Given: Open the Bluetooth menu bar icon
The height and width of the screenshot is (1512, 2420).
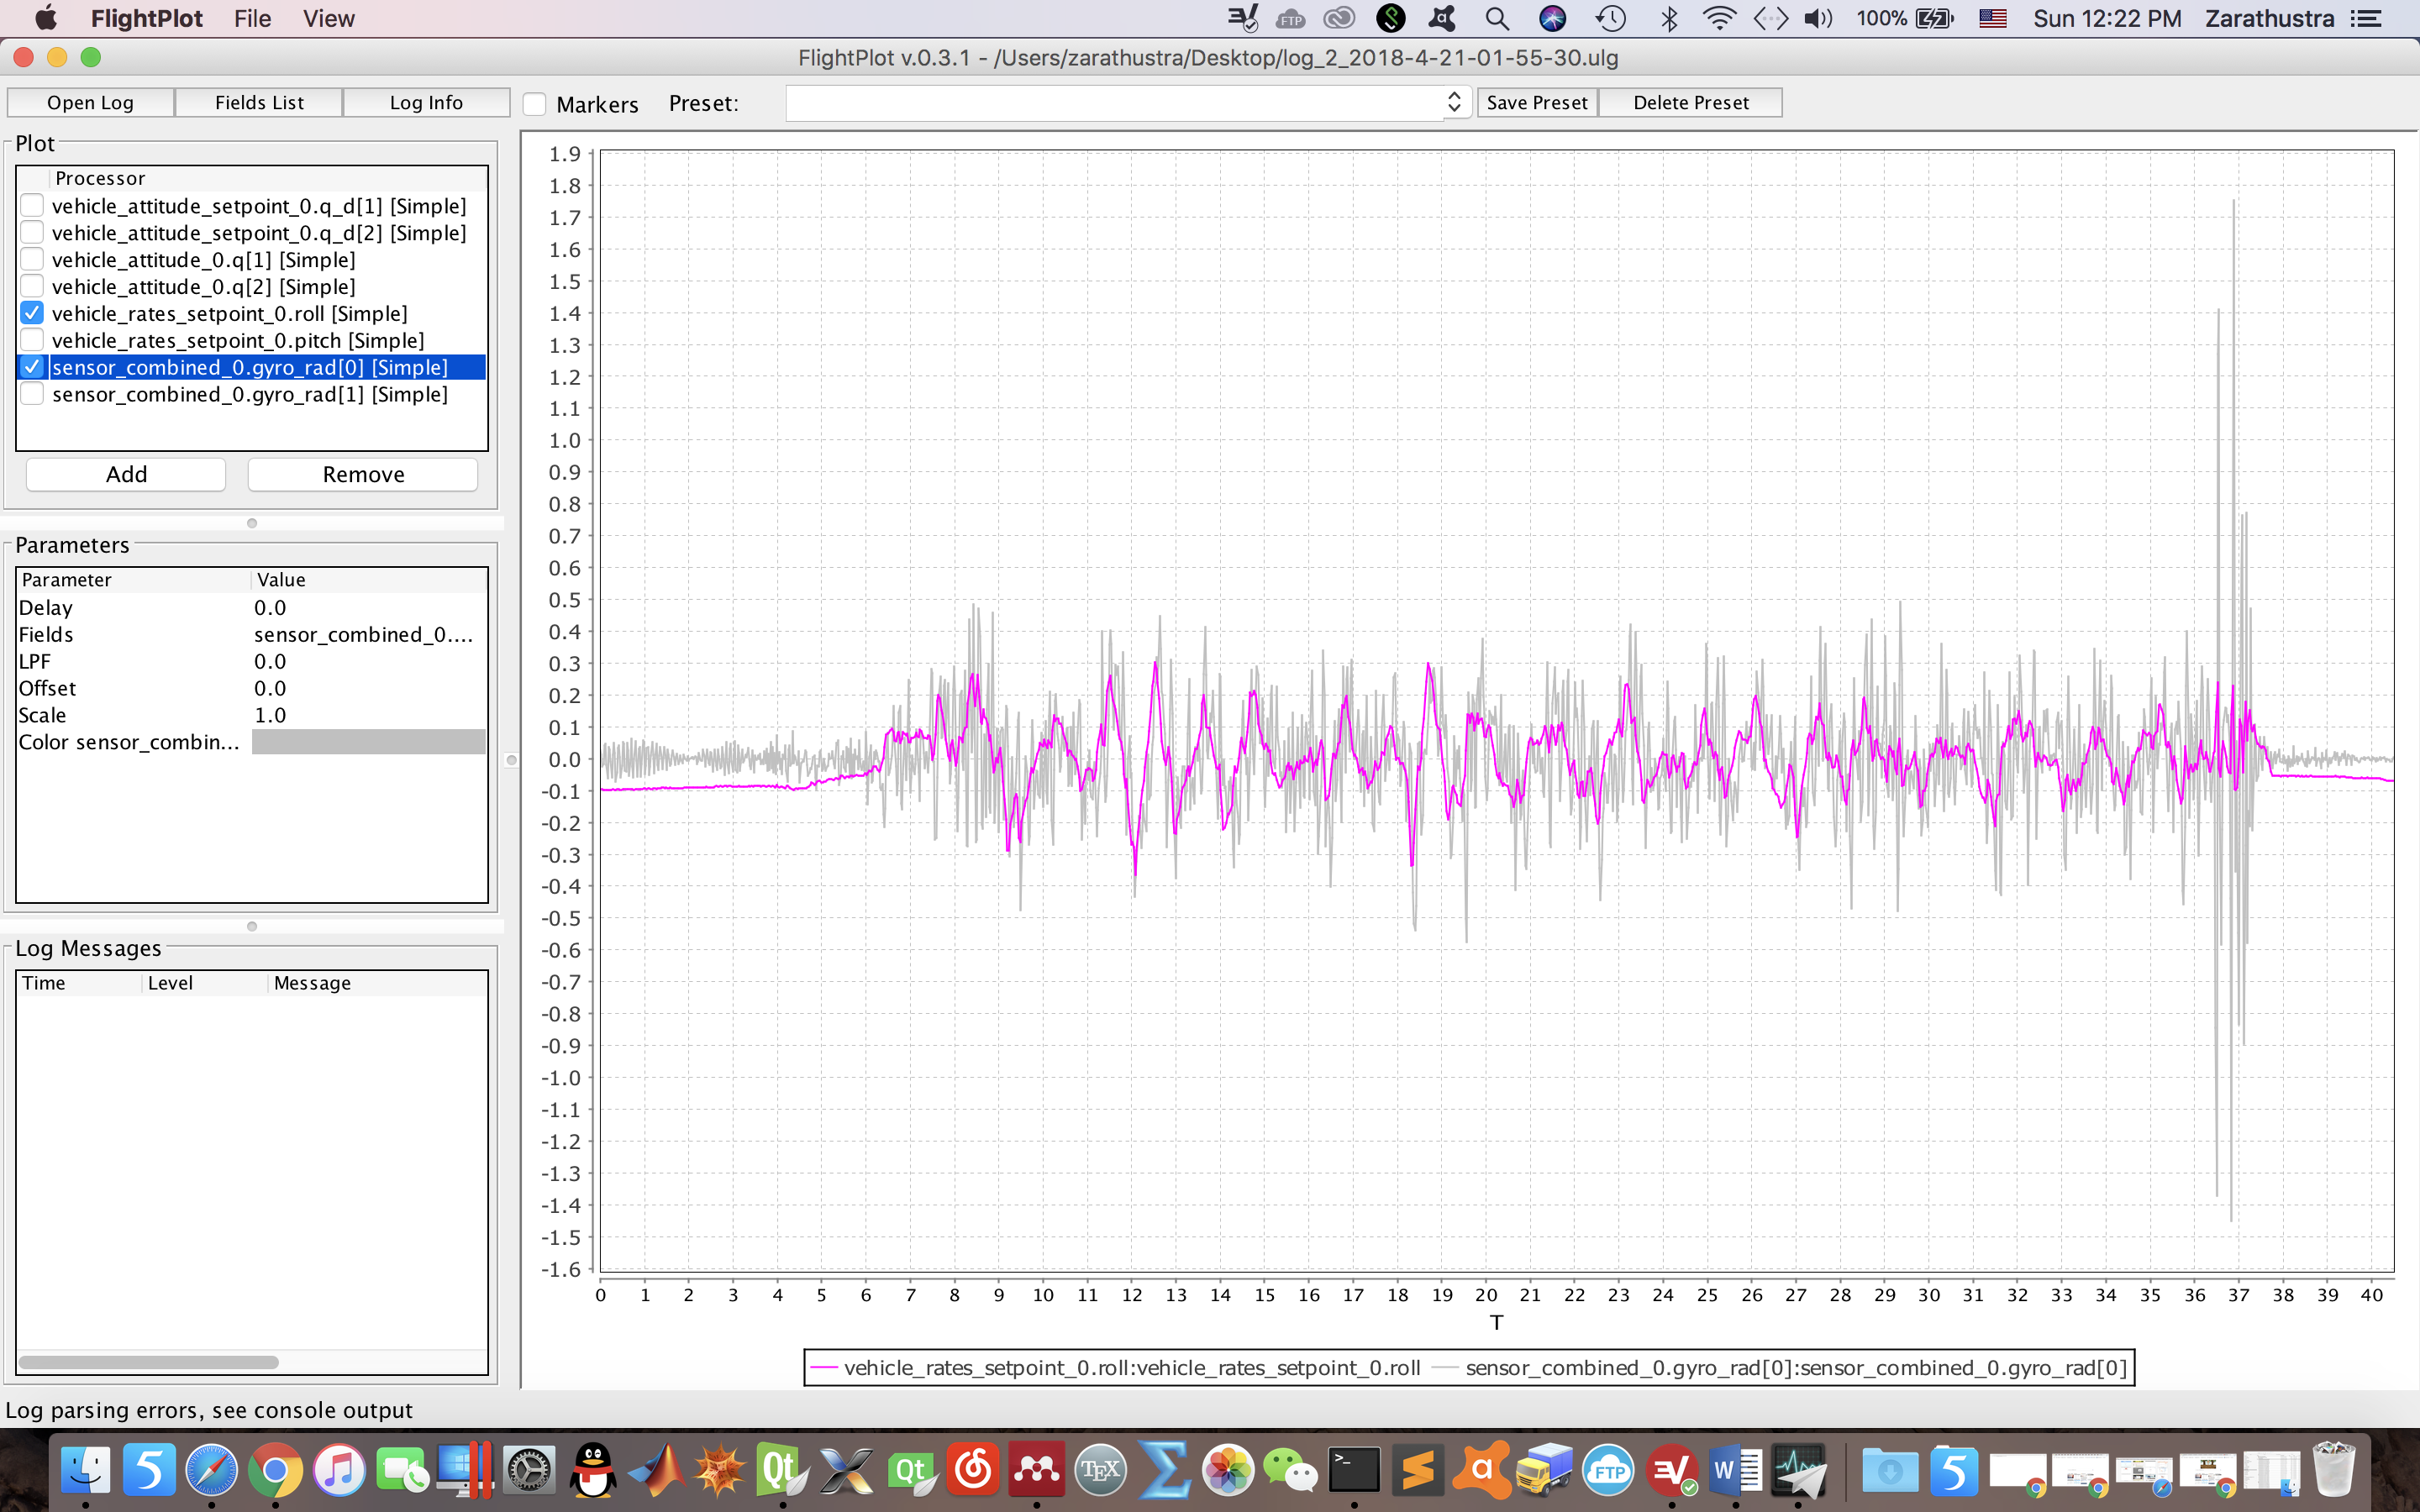Looking at the screenshot, I should [x=1669, y=19].
